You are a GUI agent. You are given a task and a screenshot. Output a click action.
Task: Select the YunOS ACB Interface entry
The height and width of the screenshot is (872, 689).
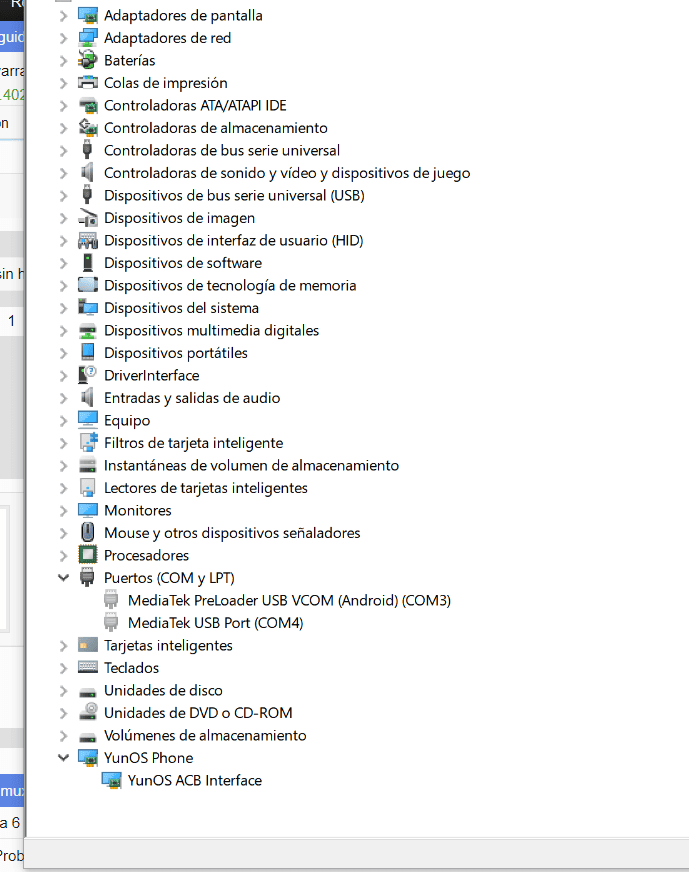[195, 780]
